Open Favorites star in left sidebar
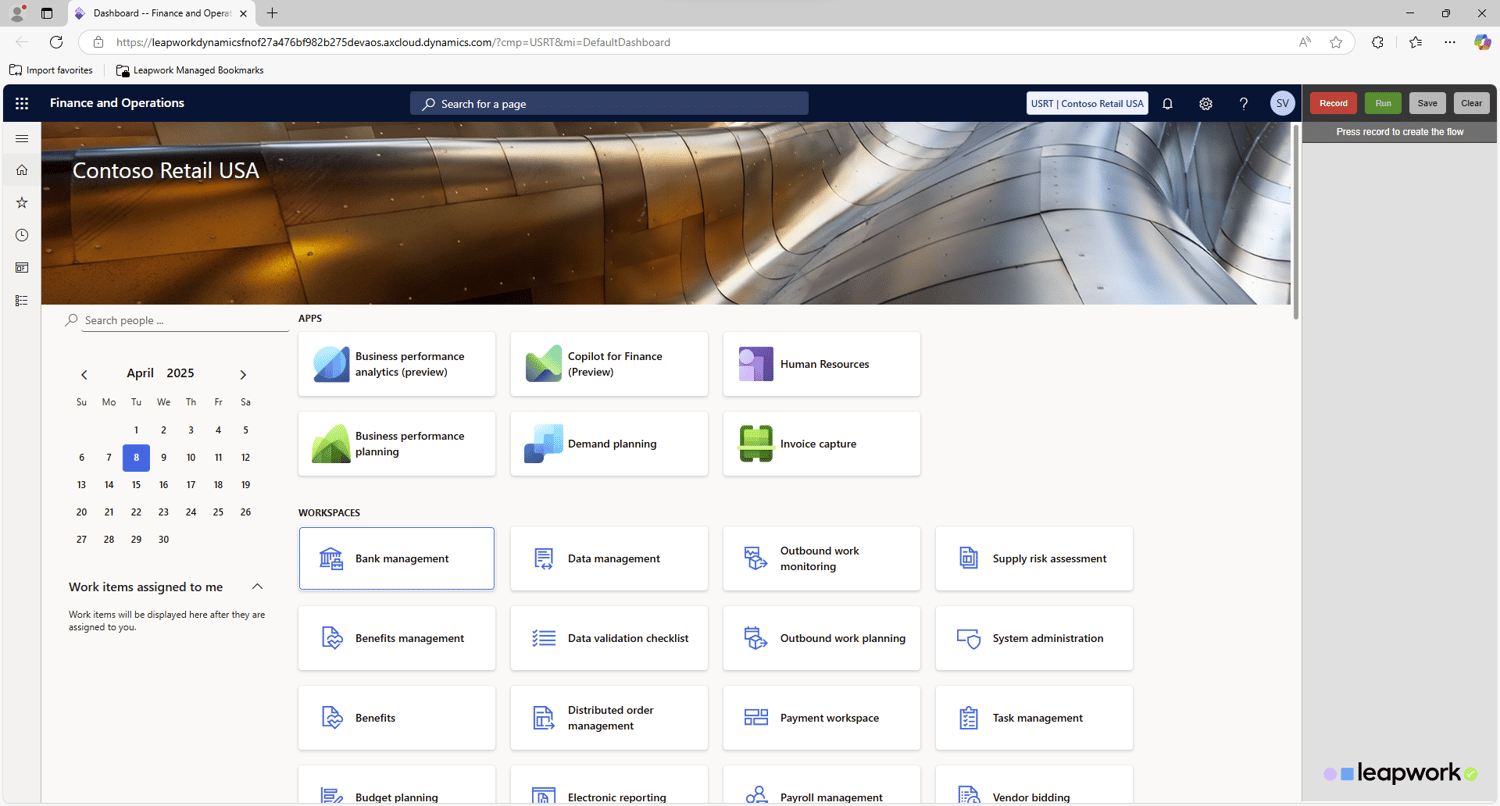This screenshot has height=806, width=1500. coord(22,203)
